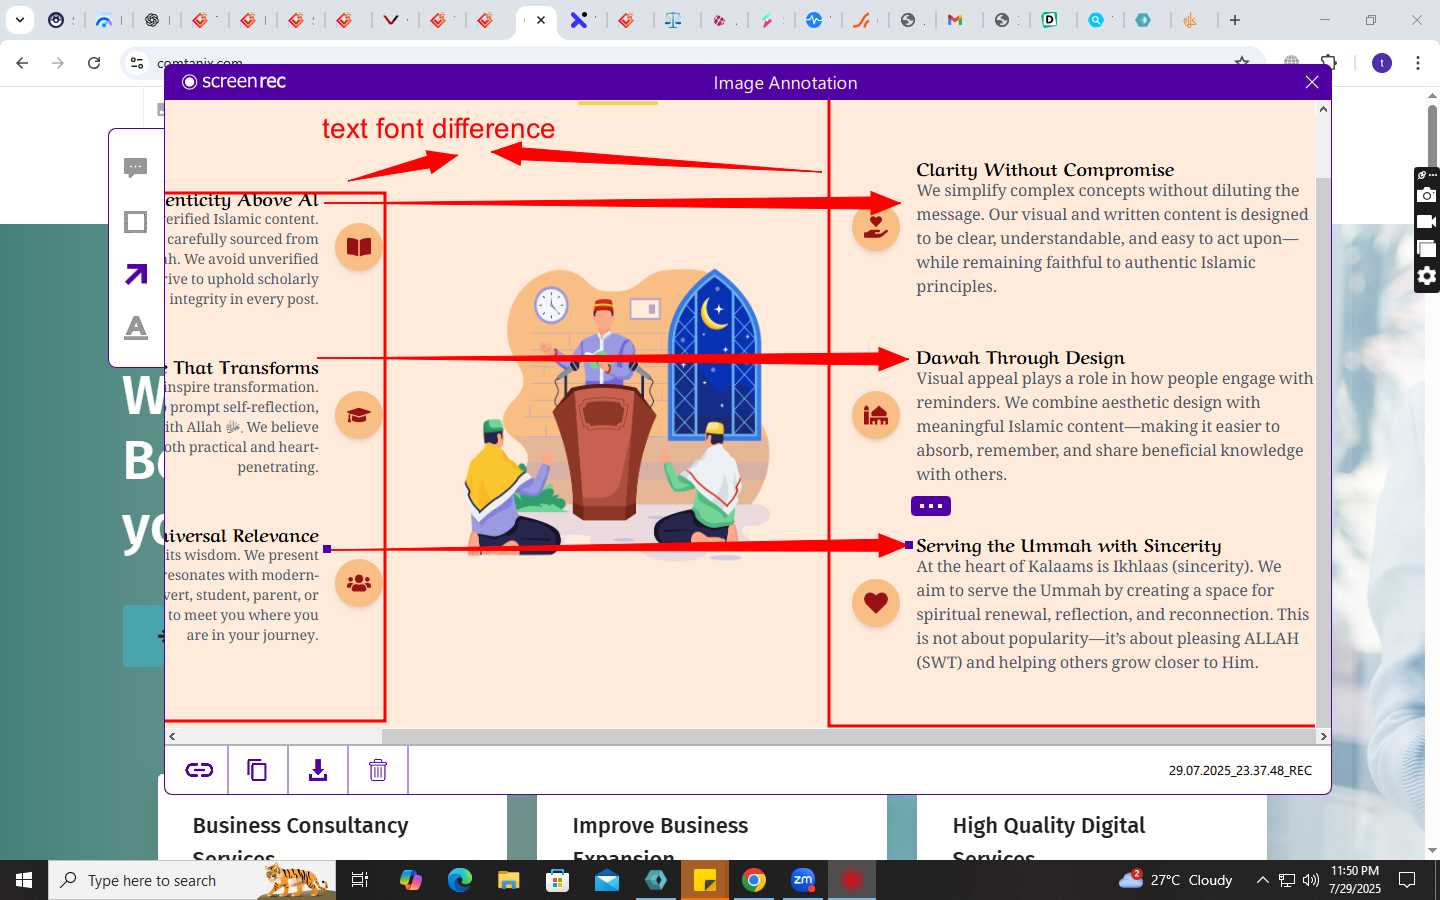
Task: Open a new Chrome tab
Action: click(1235, 20)
